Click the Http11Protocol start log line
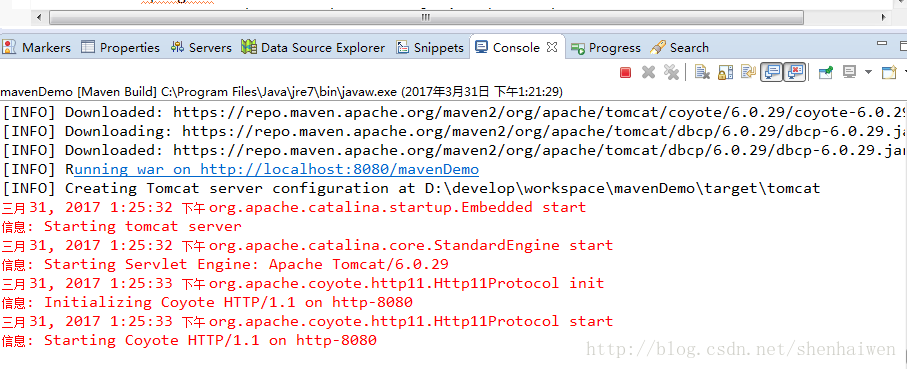This screenshot has width=907, height=369. (307, 321)
